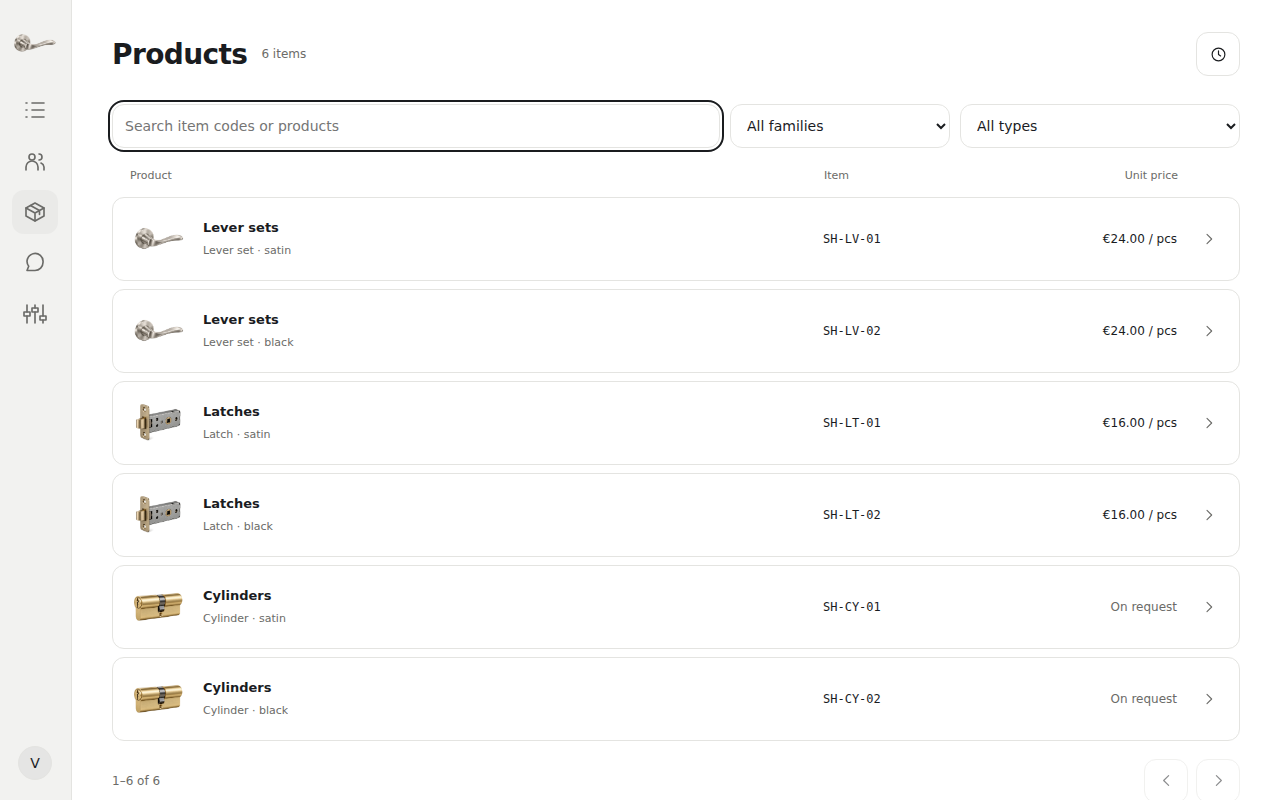Image resolution: width=1280 pixels, height=800 pixels.
Task: Click the door handle logo
Action: click(x=35, y=43)
